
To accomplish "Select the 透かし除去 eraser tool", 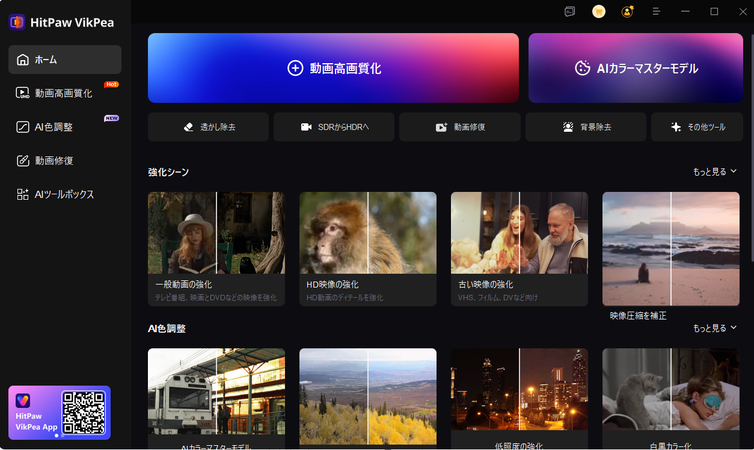I will click(208, 127).
